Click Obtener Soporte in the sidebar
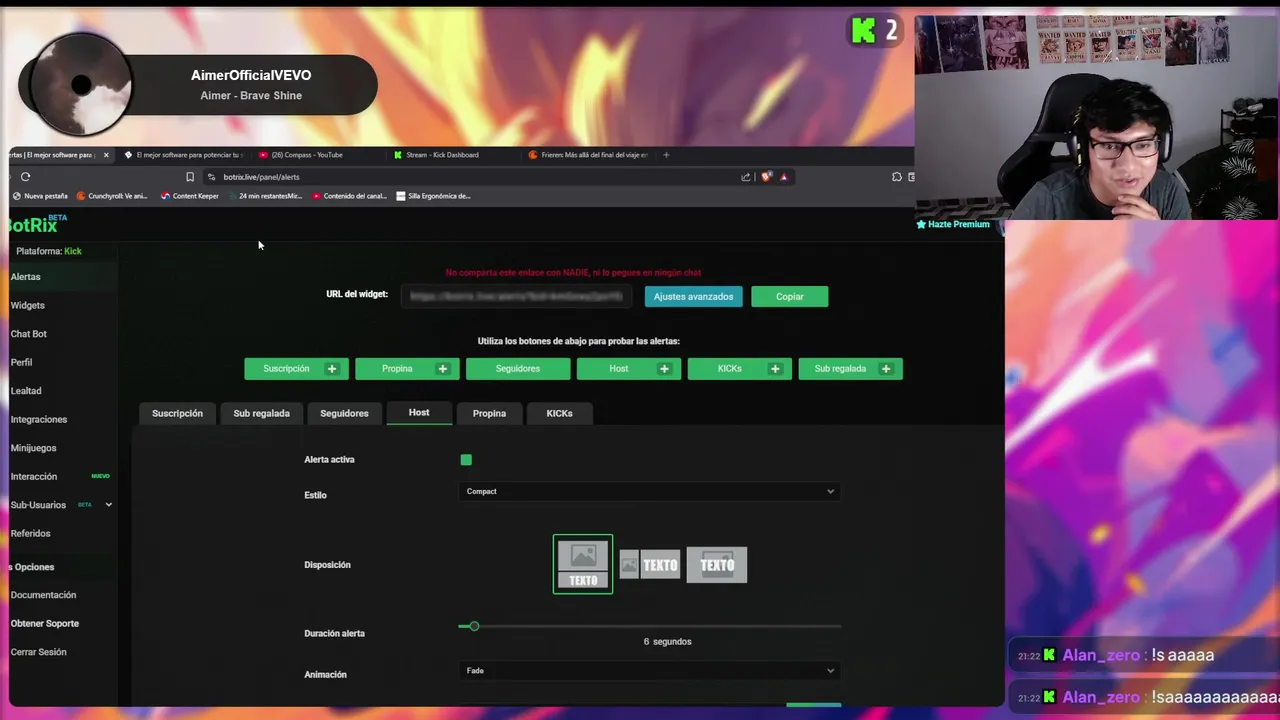The image size is (1280, 720). (45, 624)
